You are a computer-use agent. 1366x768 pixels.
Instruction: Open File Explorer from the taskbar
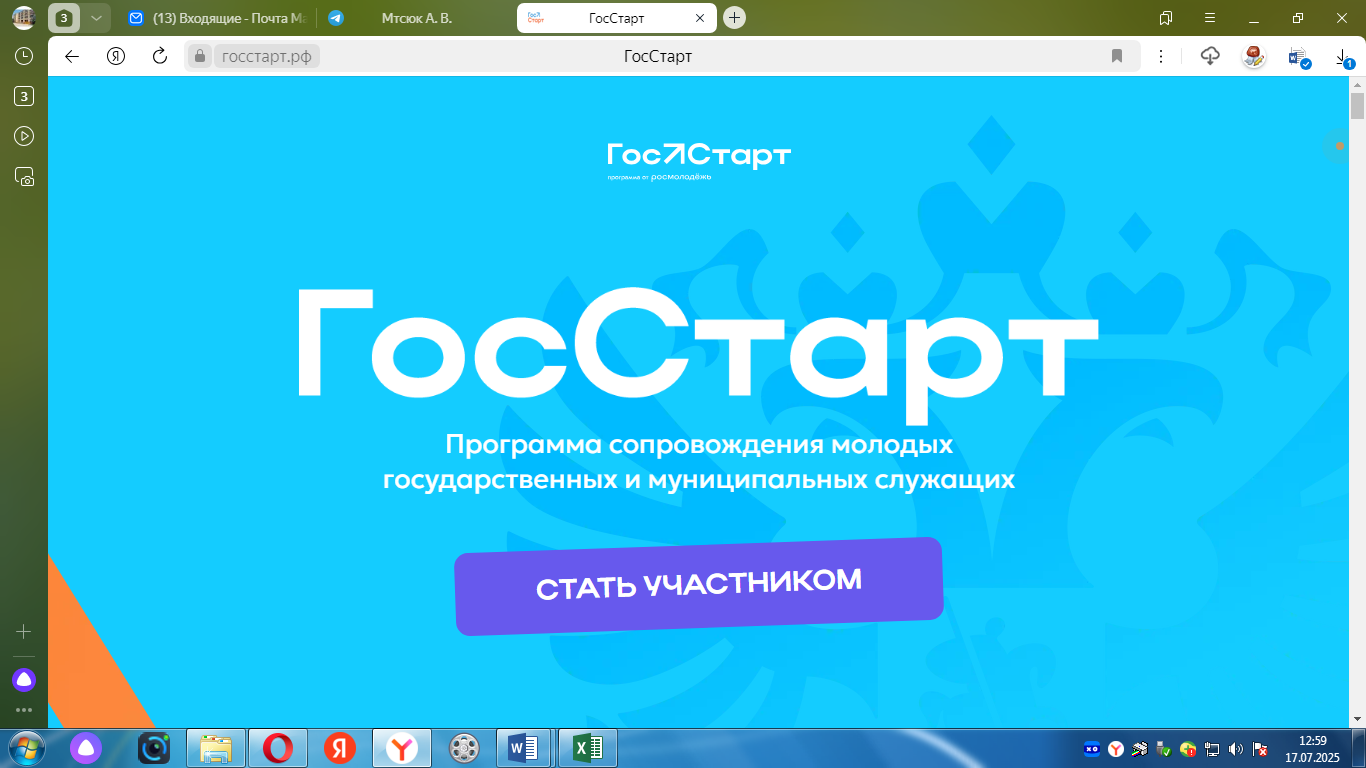pyautogui.click(x=216, y=748)
